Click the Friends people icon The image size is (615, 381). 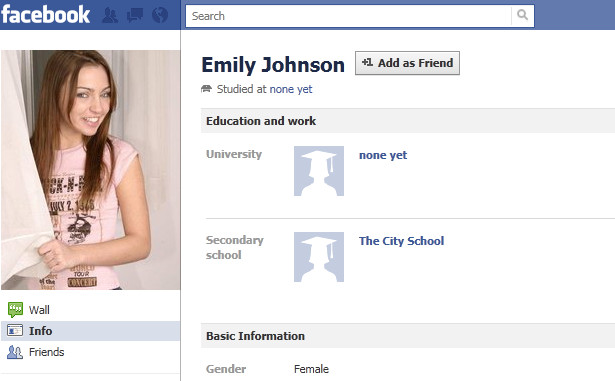point(15,352)
